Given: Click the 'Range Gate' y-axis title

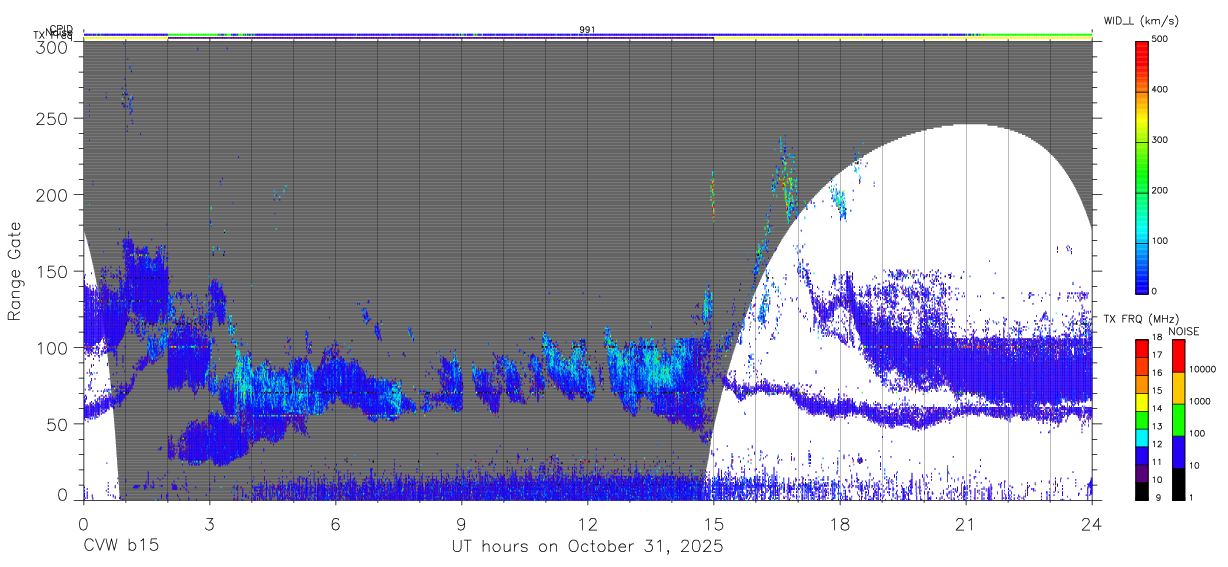Looking at the screenshot, I should 15,271.
